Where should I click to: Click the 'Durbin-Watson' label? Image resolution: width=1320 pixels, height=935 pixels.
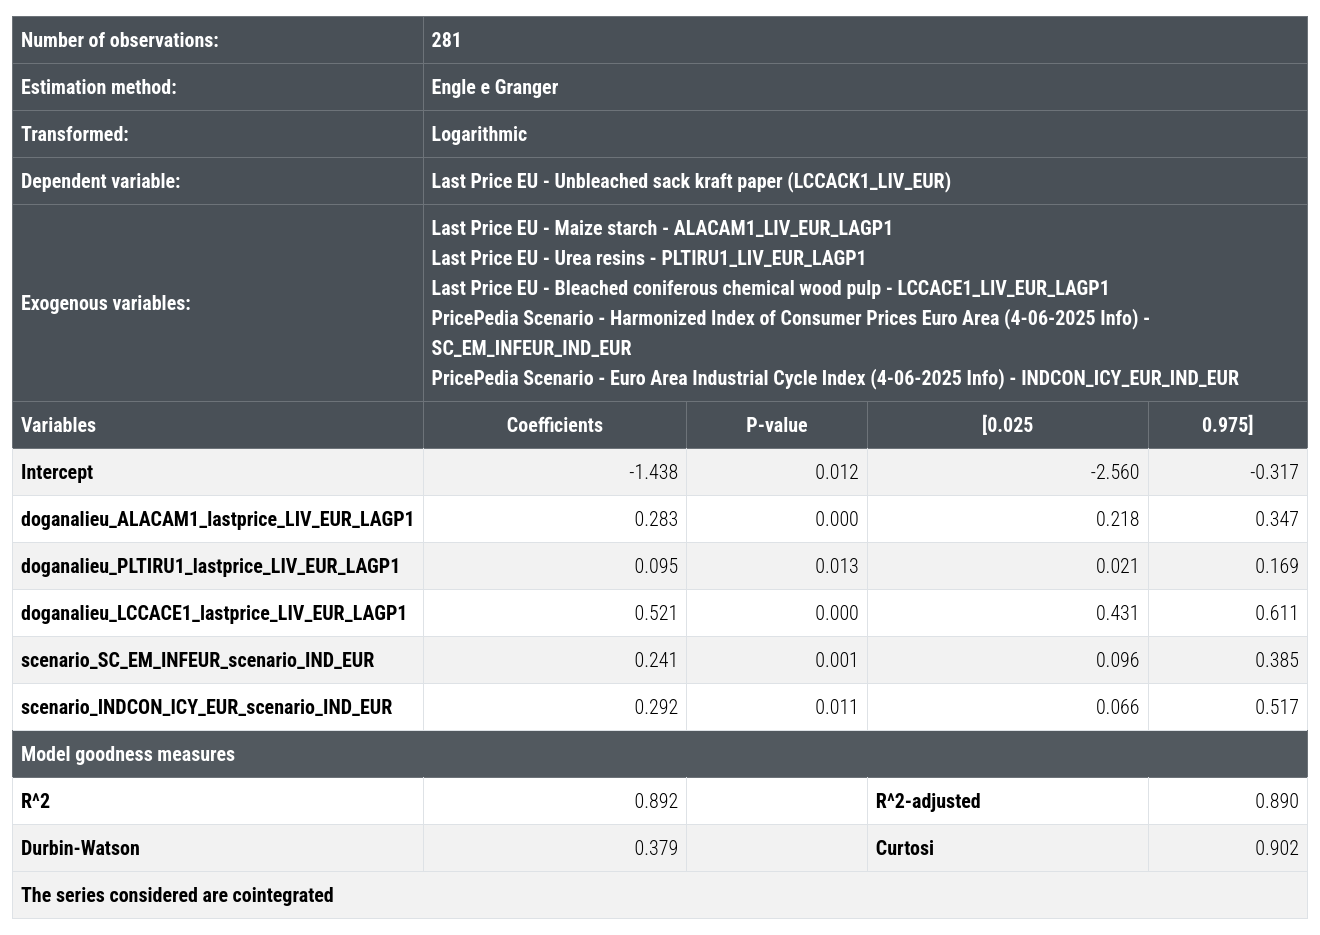point(80,848)
